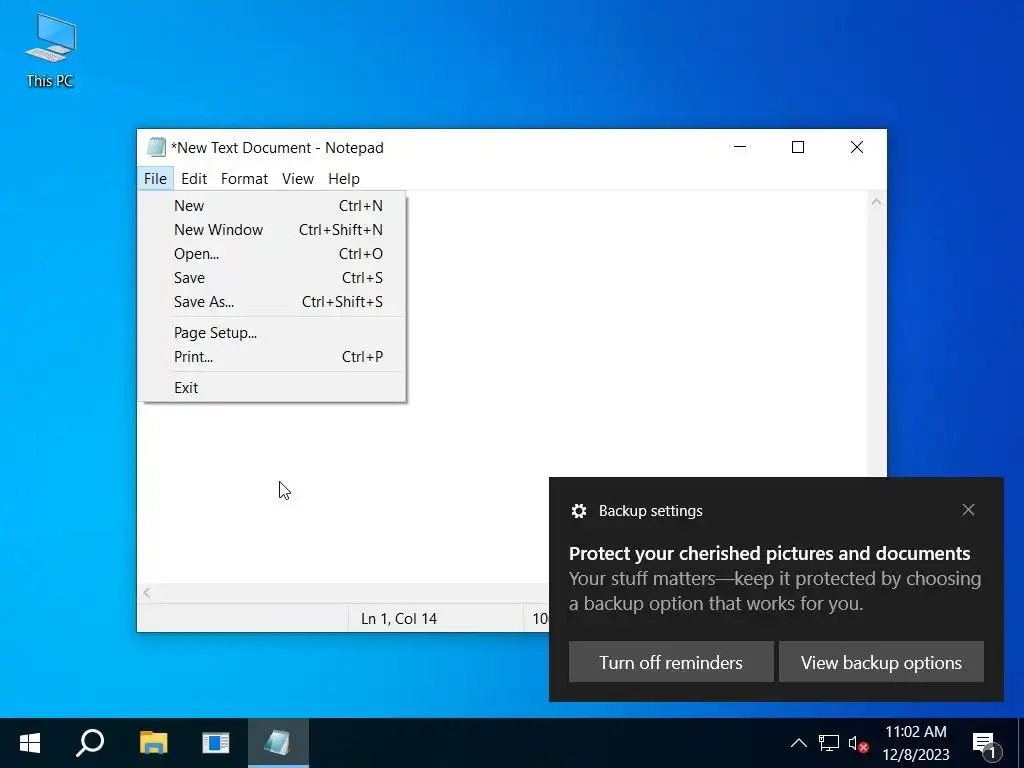Open the Edit menu

(x=194, y=178)
